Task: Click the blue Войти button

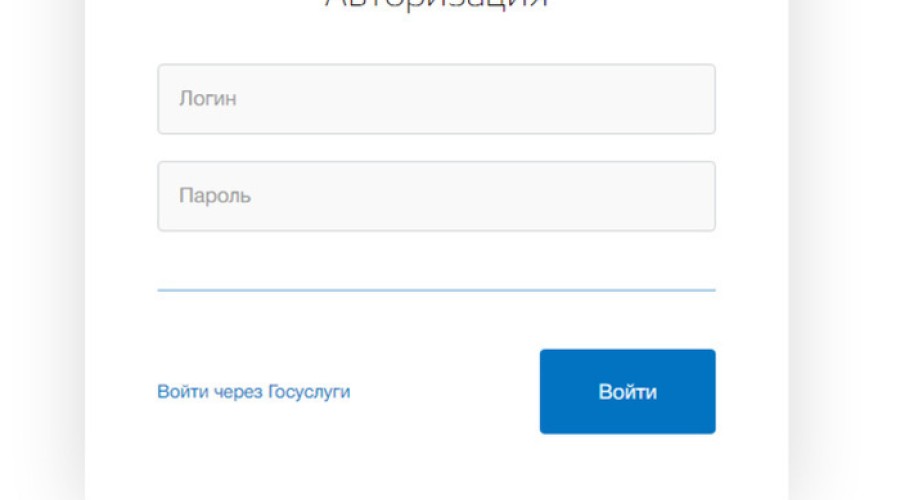Action: pyautogui.click(x=627, y=392)
